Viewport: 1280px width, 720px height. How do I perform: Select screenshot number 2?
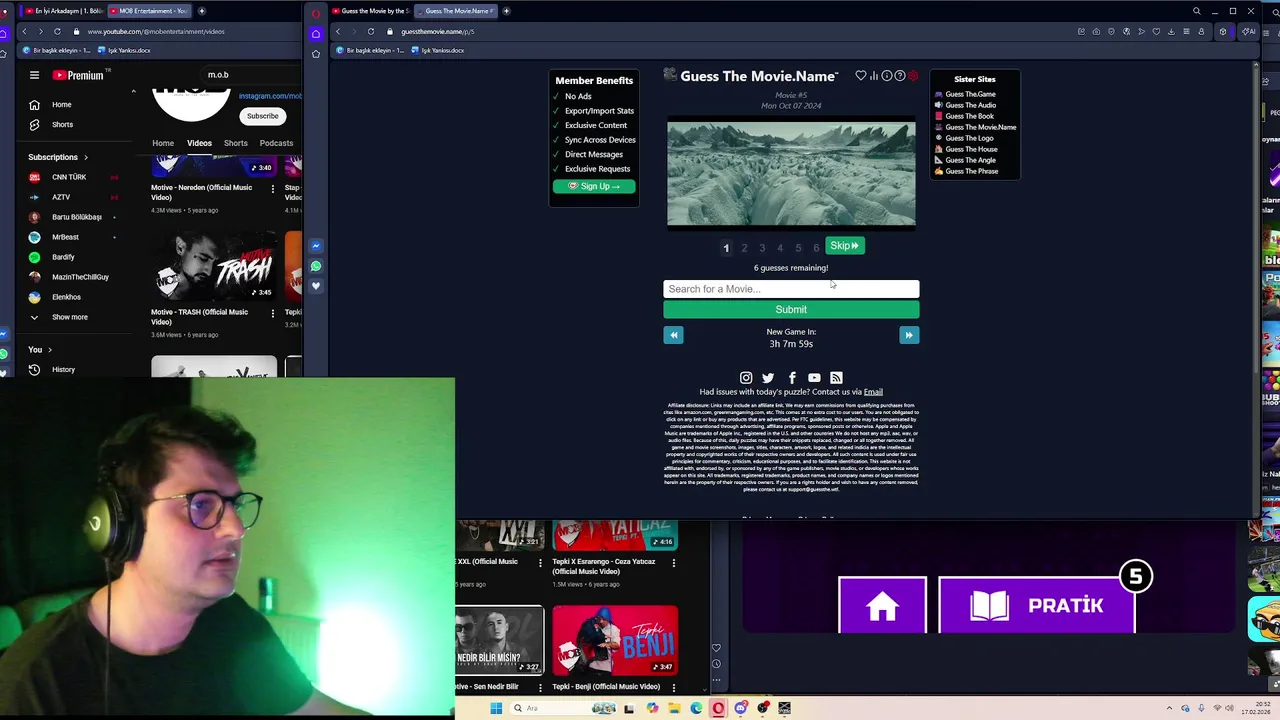click(744, 248)
